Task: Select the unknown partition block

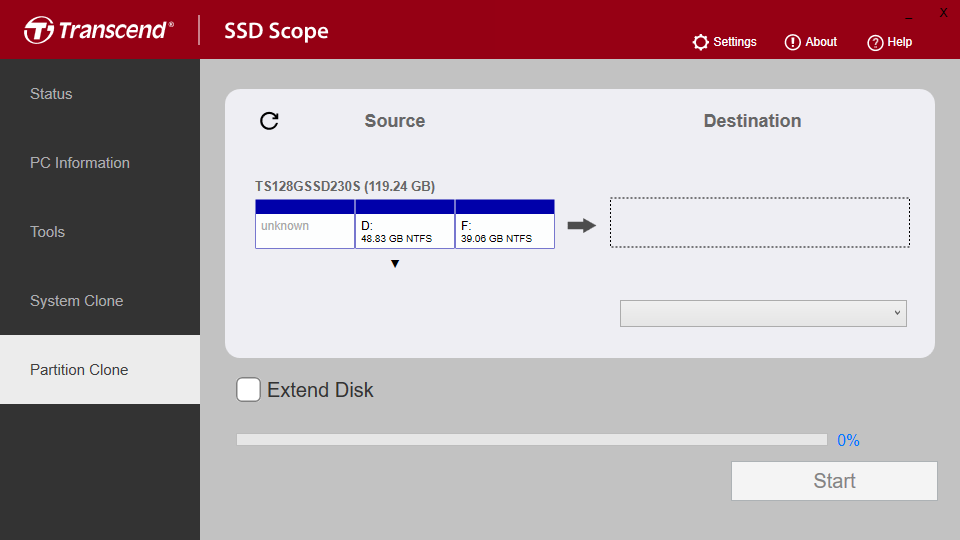Action: pos(305,224)
